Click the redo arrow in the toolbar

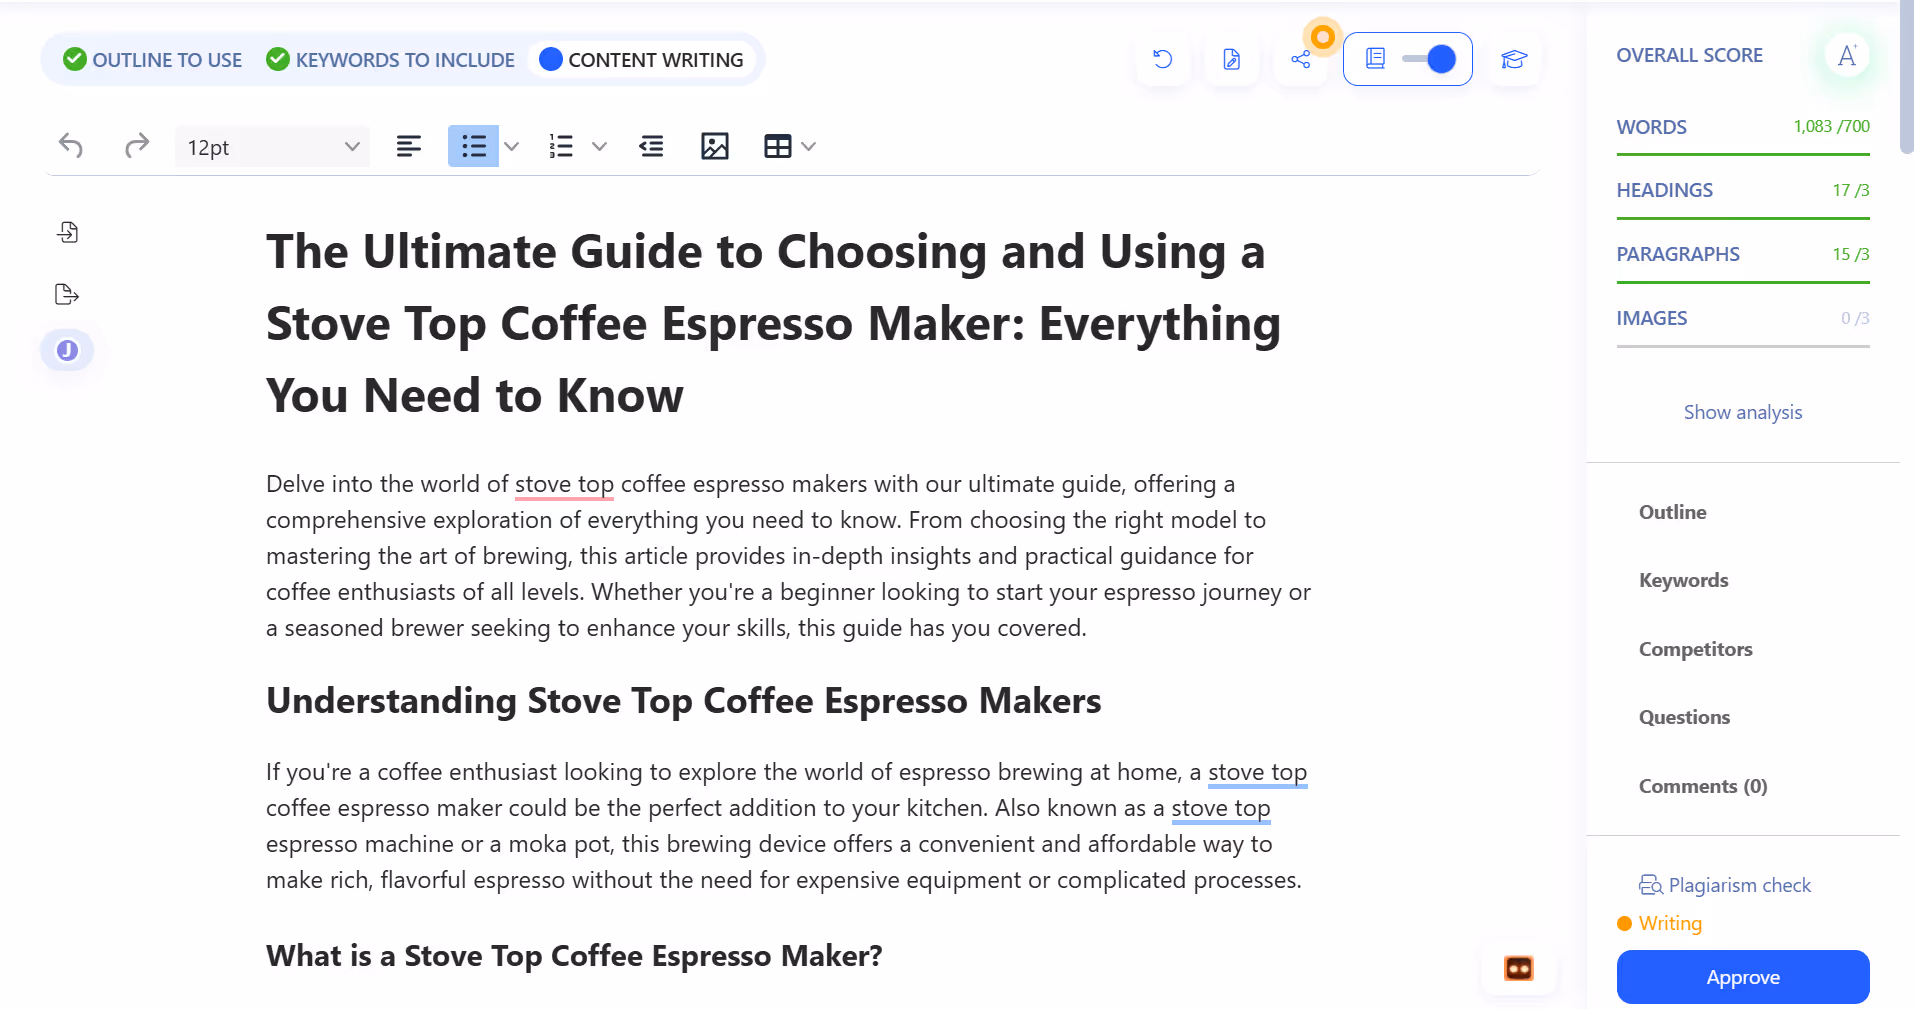(137, 146)
